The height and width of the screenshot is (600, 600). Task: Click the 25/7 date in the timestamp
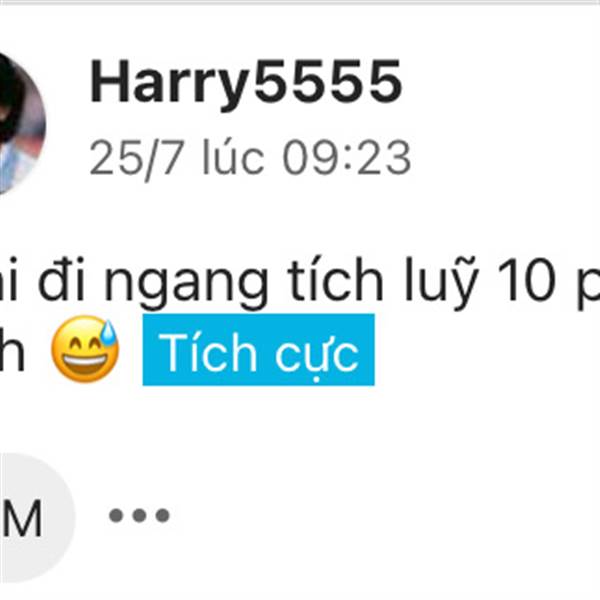tap(137, 159)
